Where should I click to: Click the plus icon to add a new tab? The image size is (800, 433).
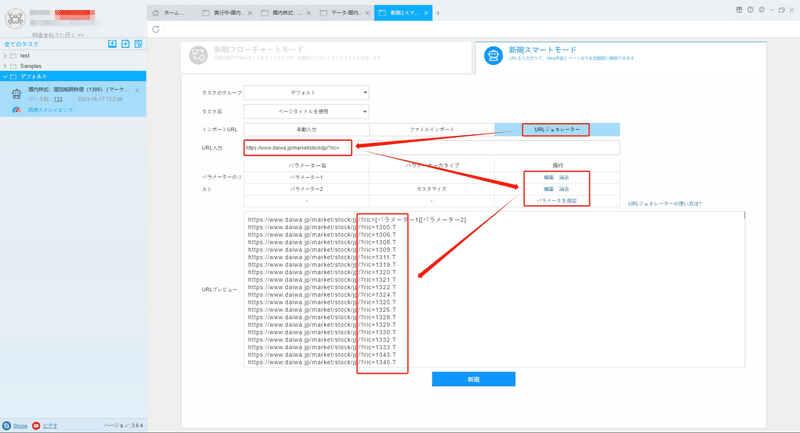tap(438, 13)
